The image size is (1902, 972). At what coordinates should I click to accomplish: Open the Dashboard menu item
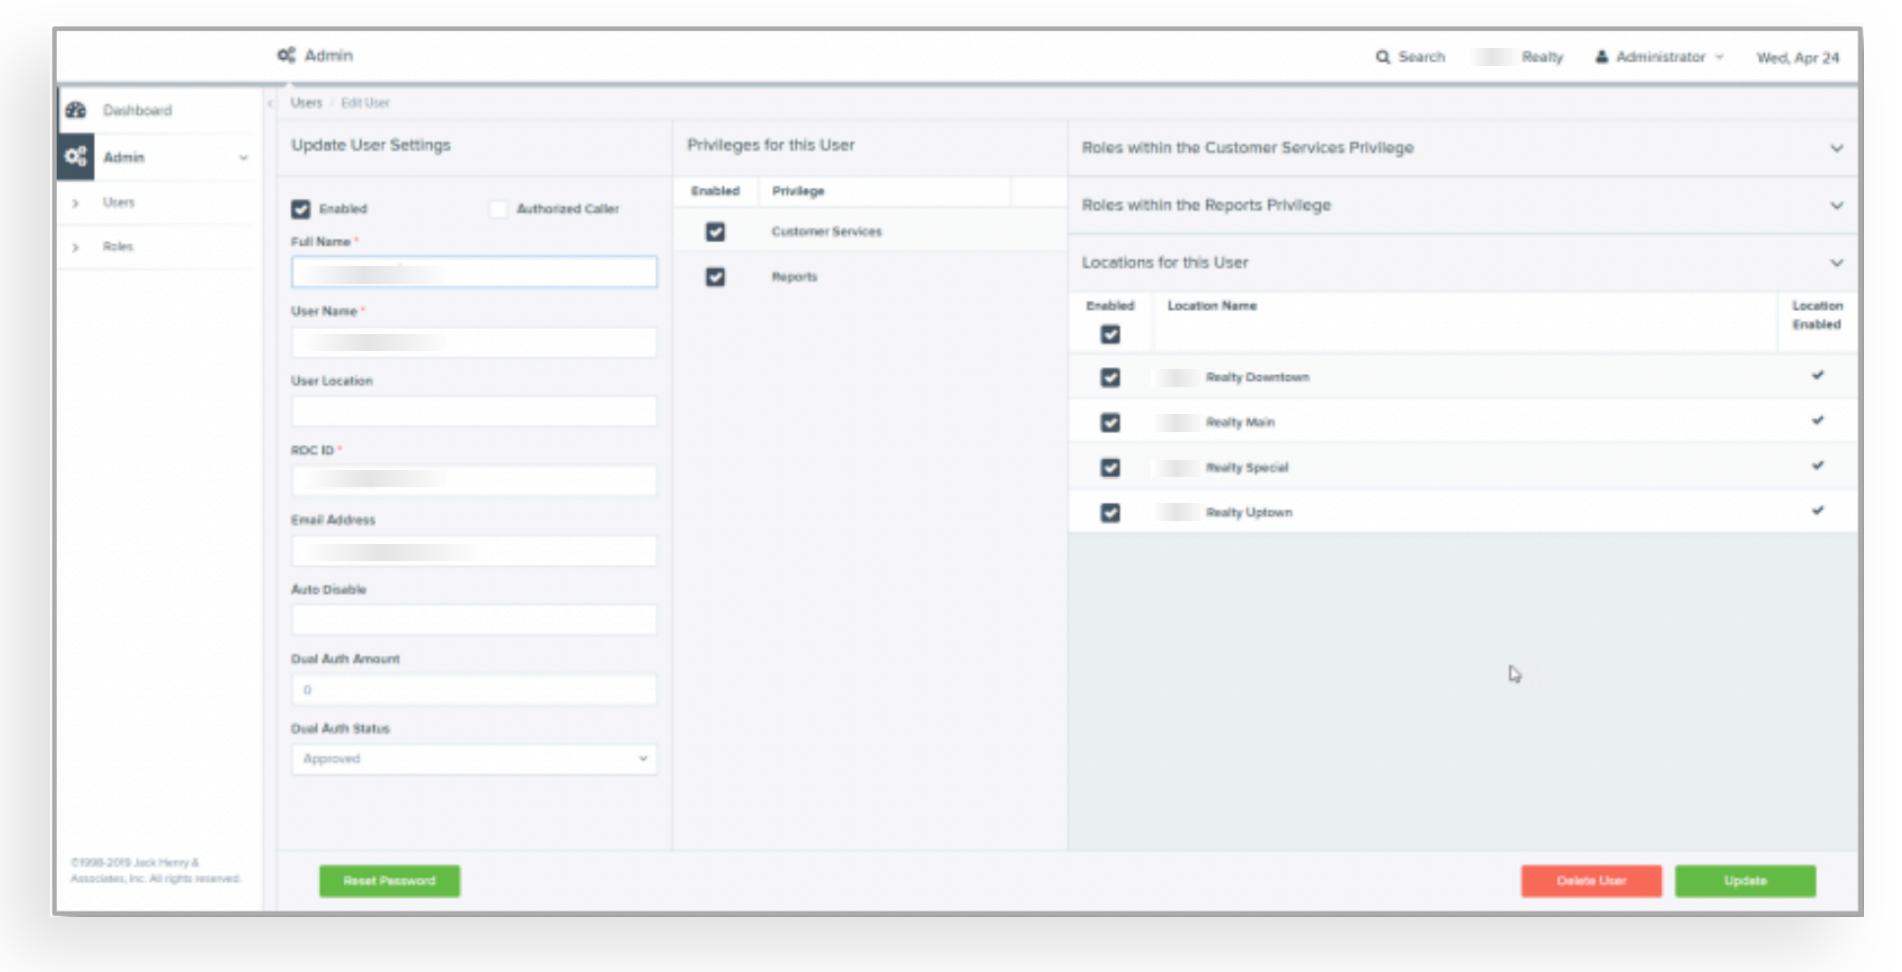click(x=137, y=110)
